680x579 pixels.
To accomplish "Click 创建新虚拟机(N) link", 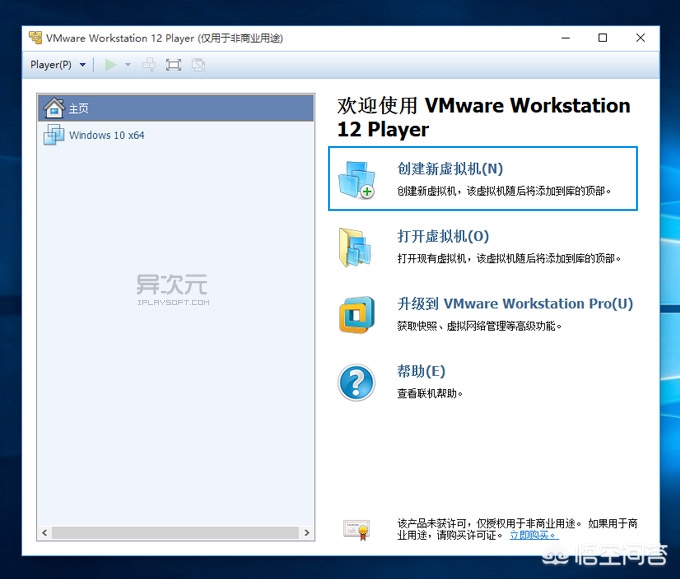I will pyautogui.click(x=450, y=169).
